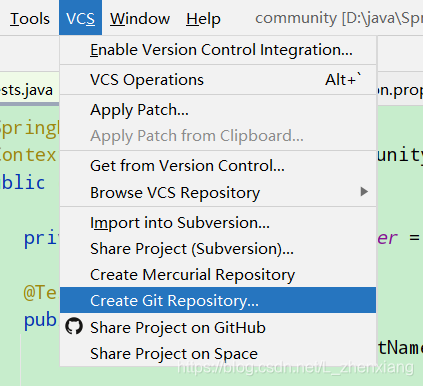This screenshot has width=423, height=386.
Task: Open the Tools menu
Action: 30,19
